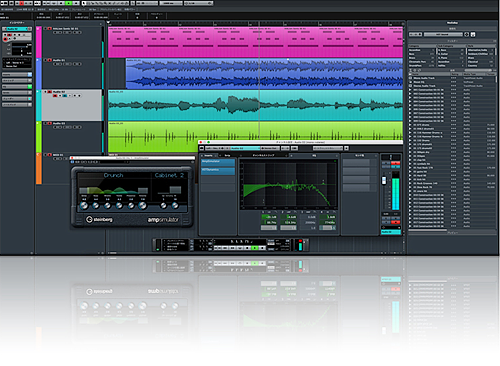Screen dimensions: 500x366
Task: Click the Cabinet 2 model label
Action: [x=169, y=175]
